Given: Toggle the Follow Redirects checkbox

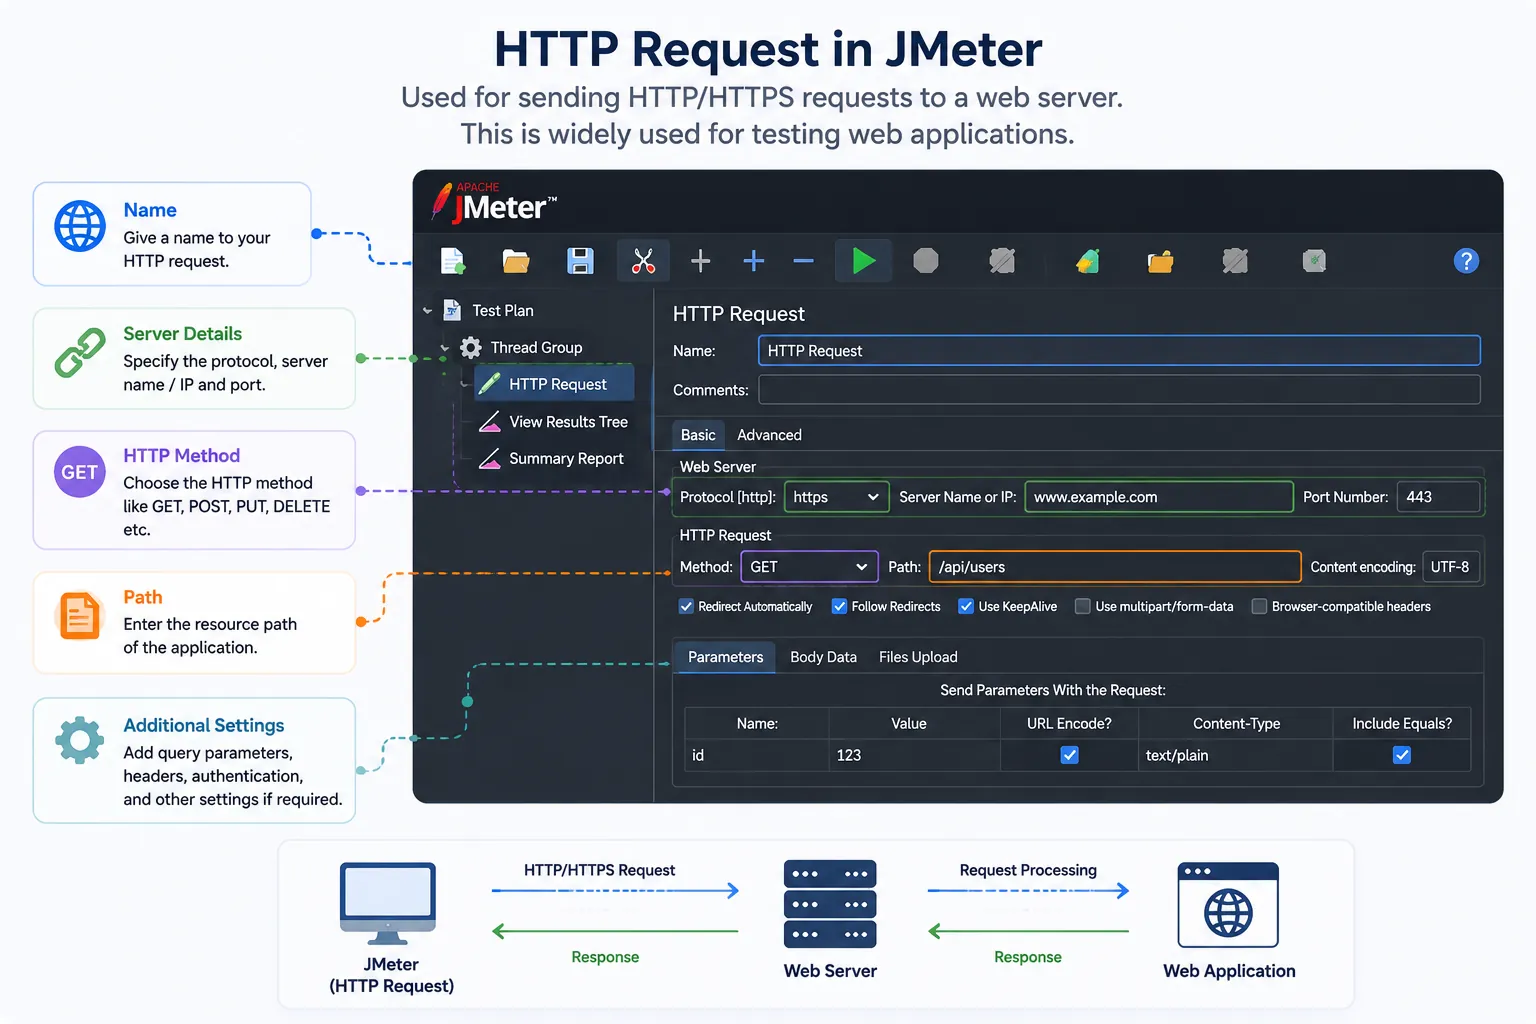Looking at the screenshot, I should click(839, 606).
